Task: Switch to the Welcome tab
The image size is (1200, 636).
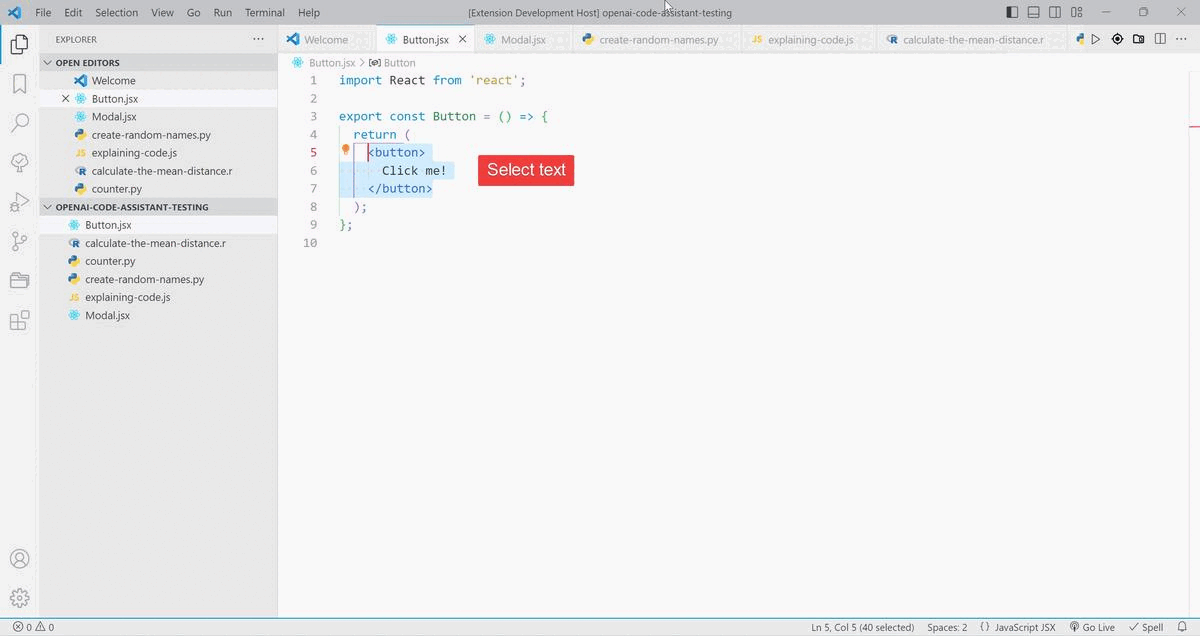Action: point(326,39)
